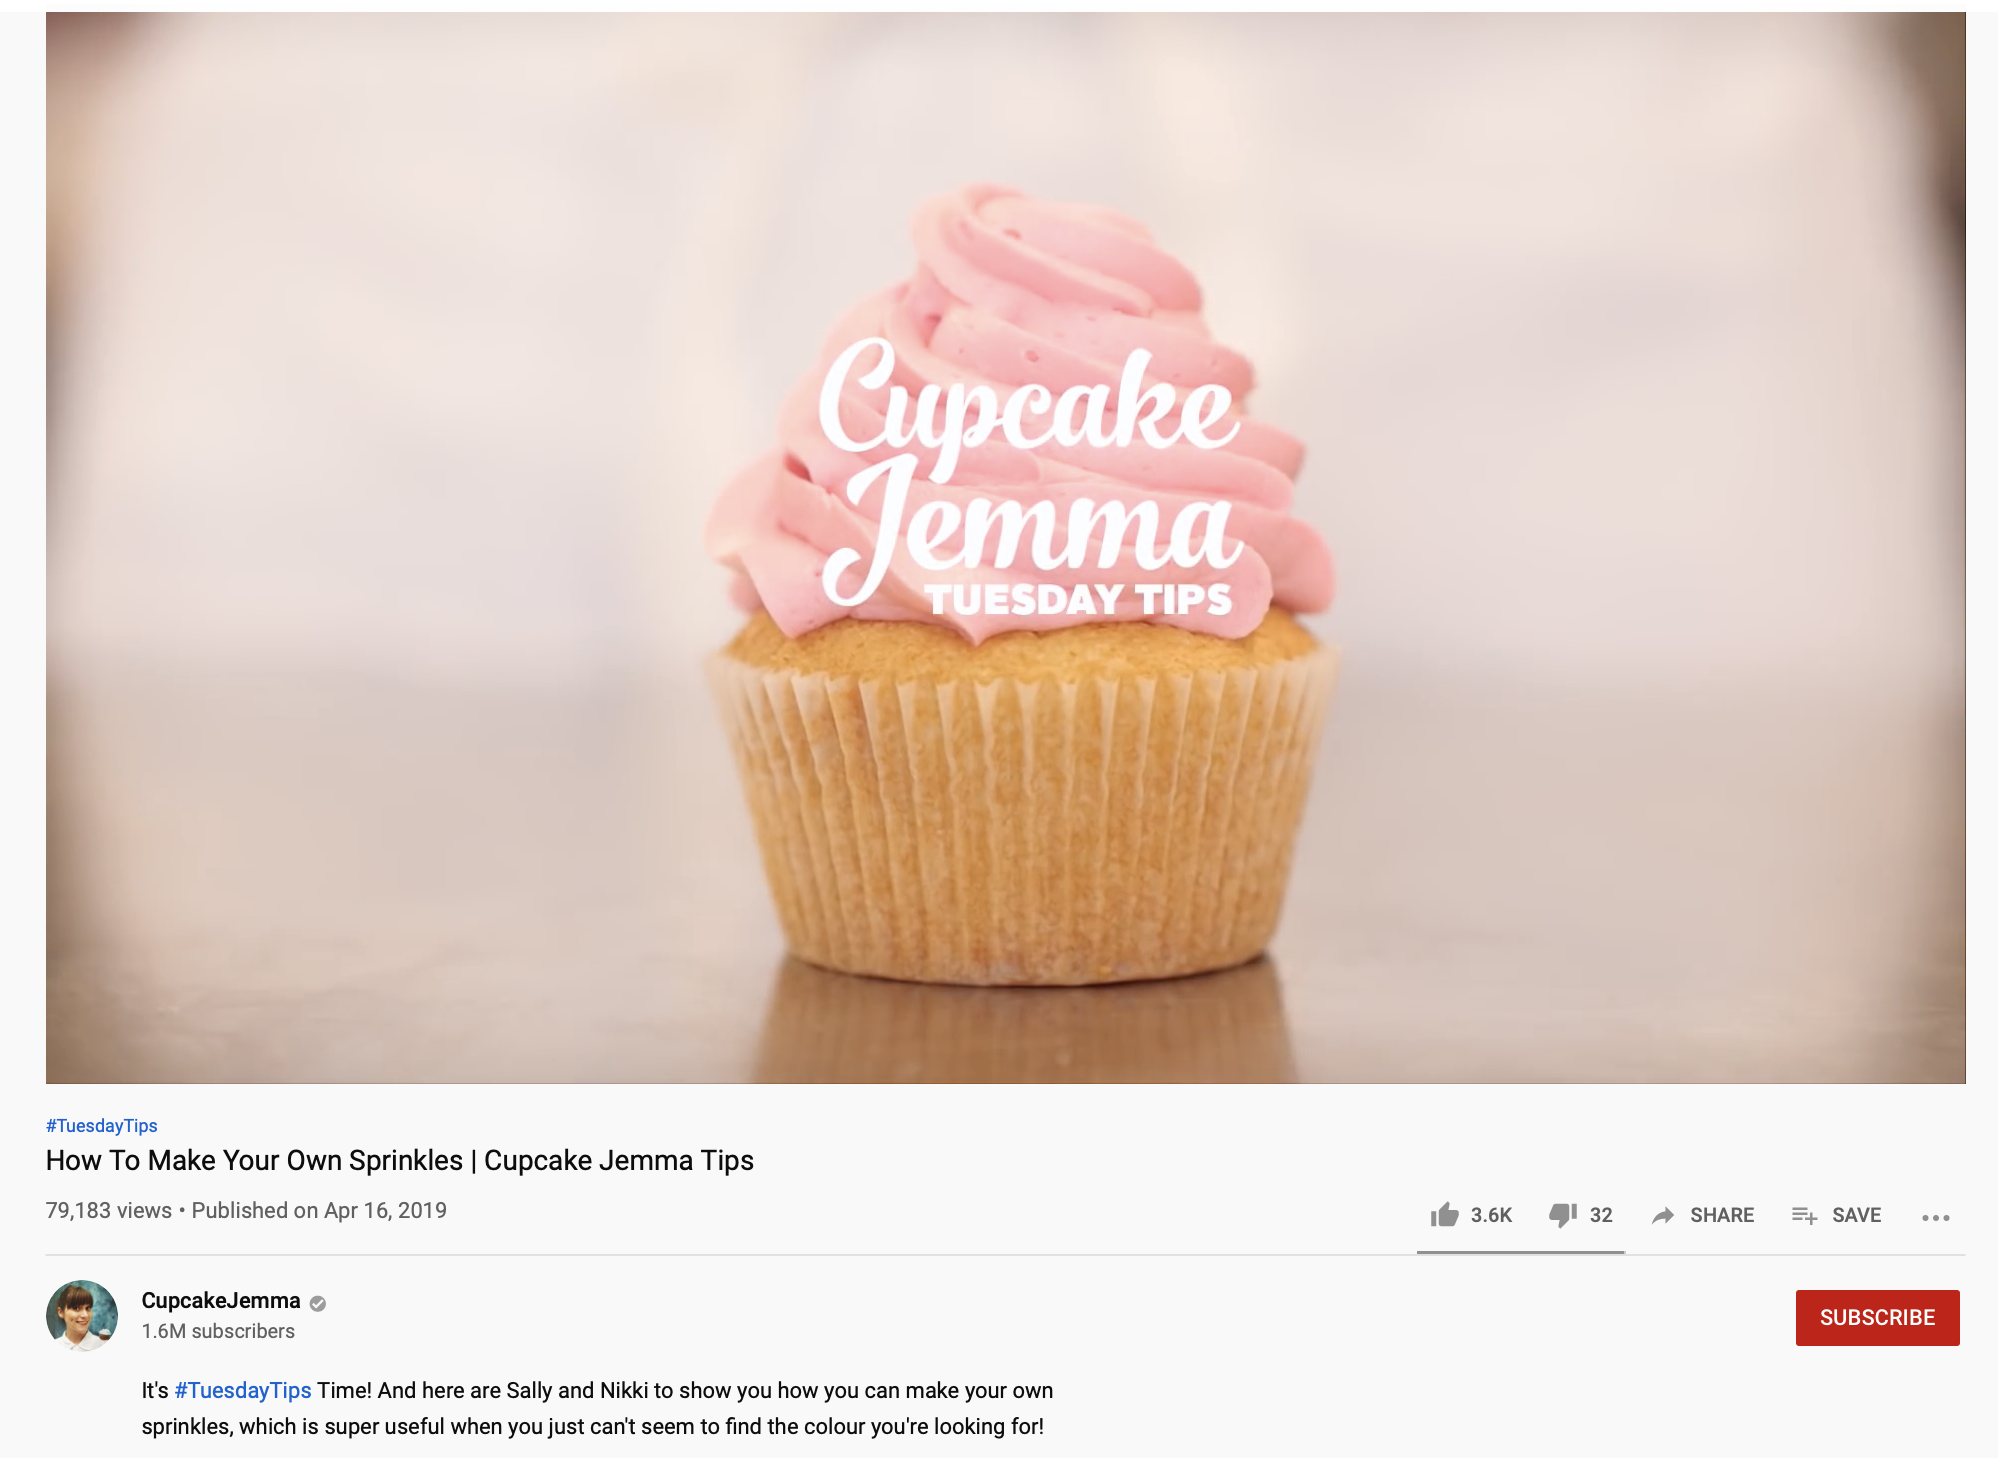
Task: Click the save-to-playlist icon
Action: 1804,1215
